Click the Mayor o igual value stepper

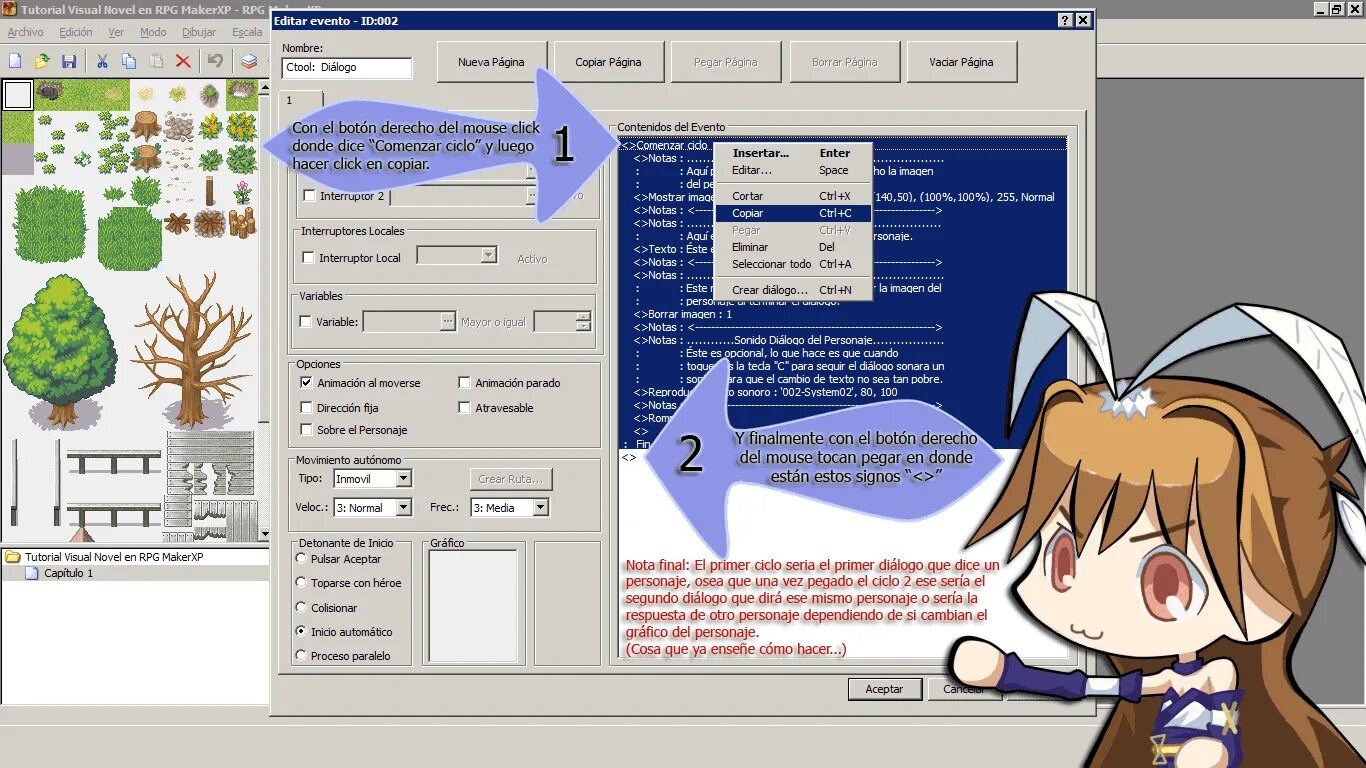pos(583,322)
